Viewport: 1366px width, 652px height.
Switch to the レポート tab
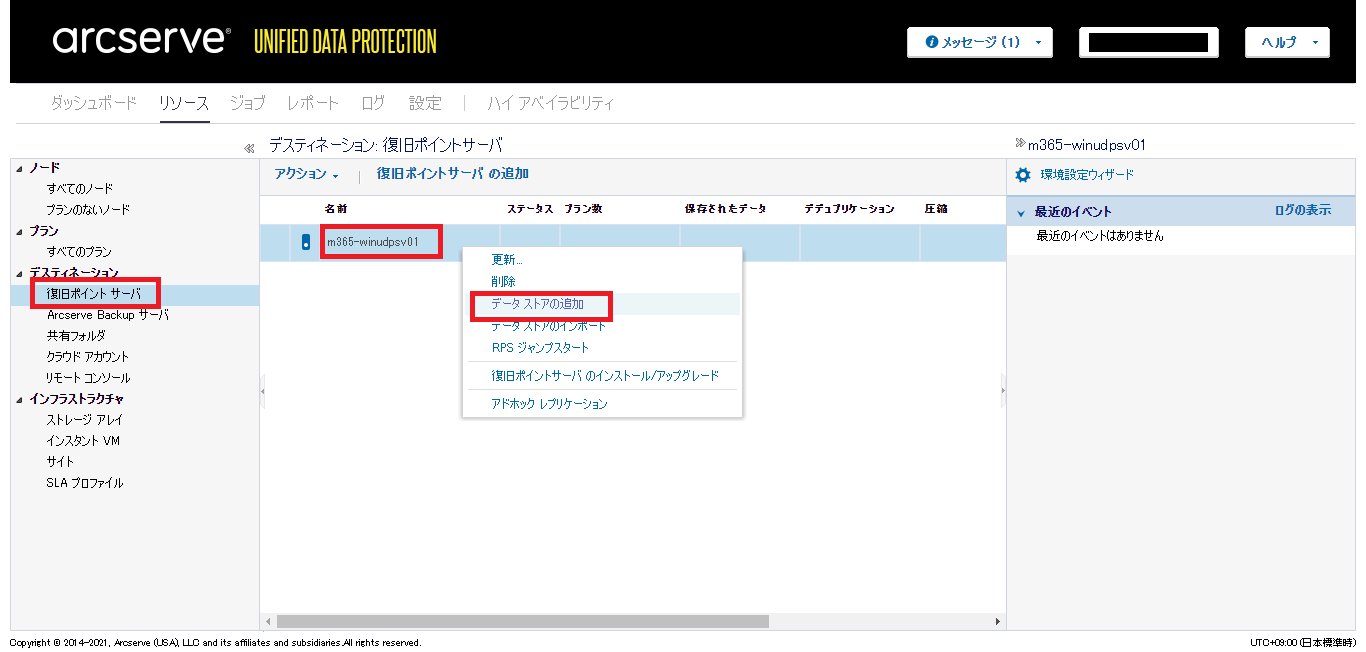(313, 103)
